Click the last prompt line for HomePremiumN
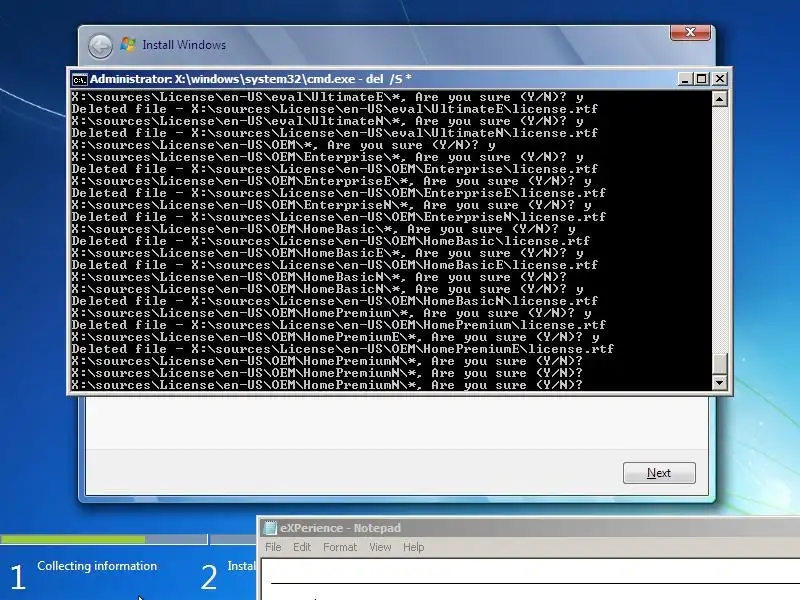This screenshot has height=600, width=800. pyautogui.click(x=327, y=385)
